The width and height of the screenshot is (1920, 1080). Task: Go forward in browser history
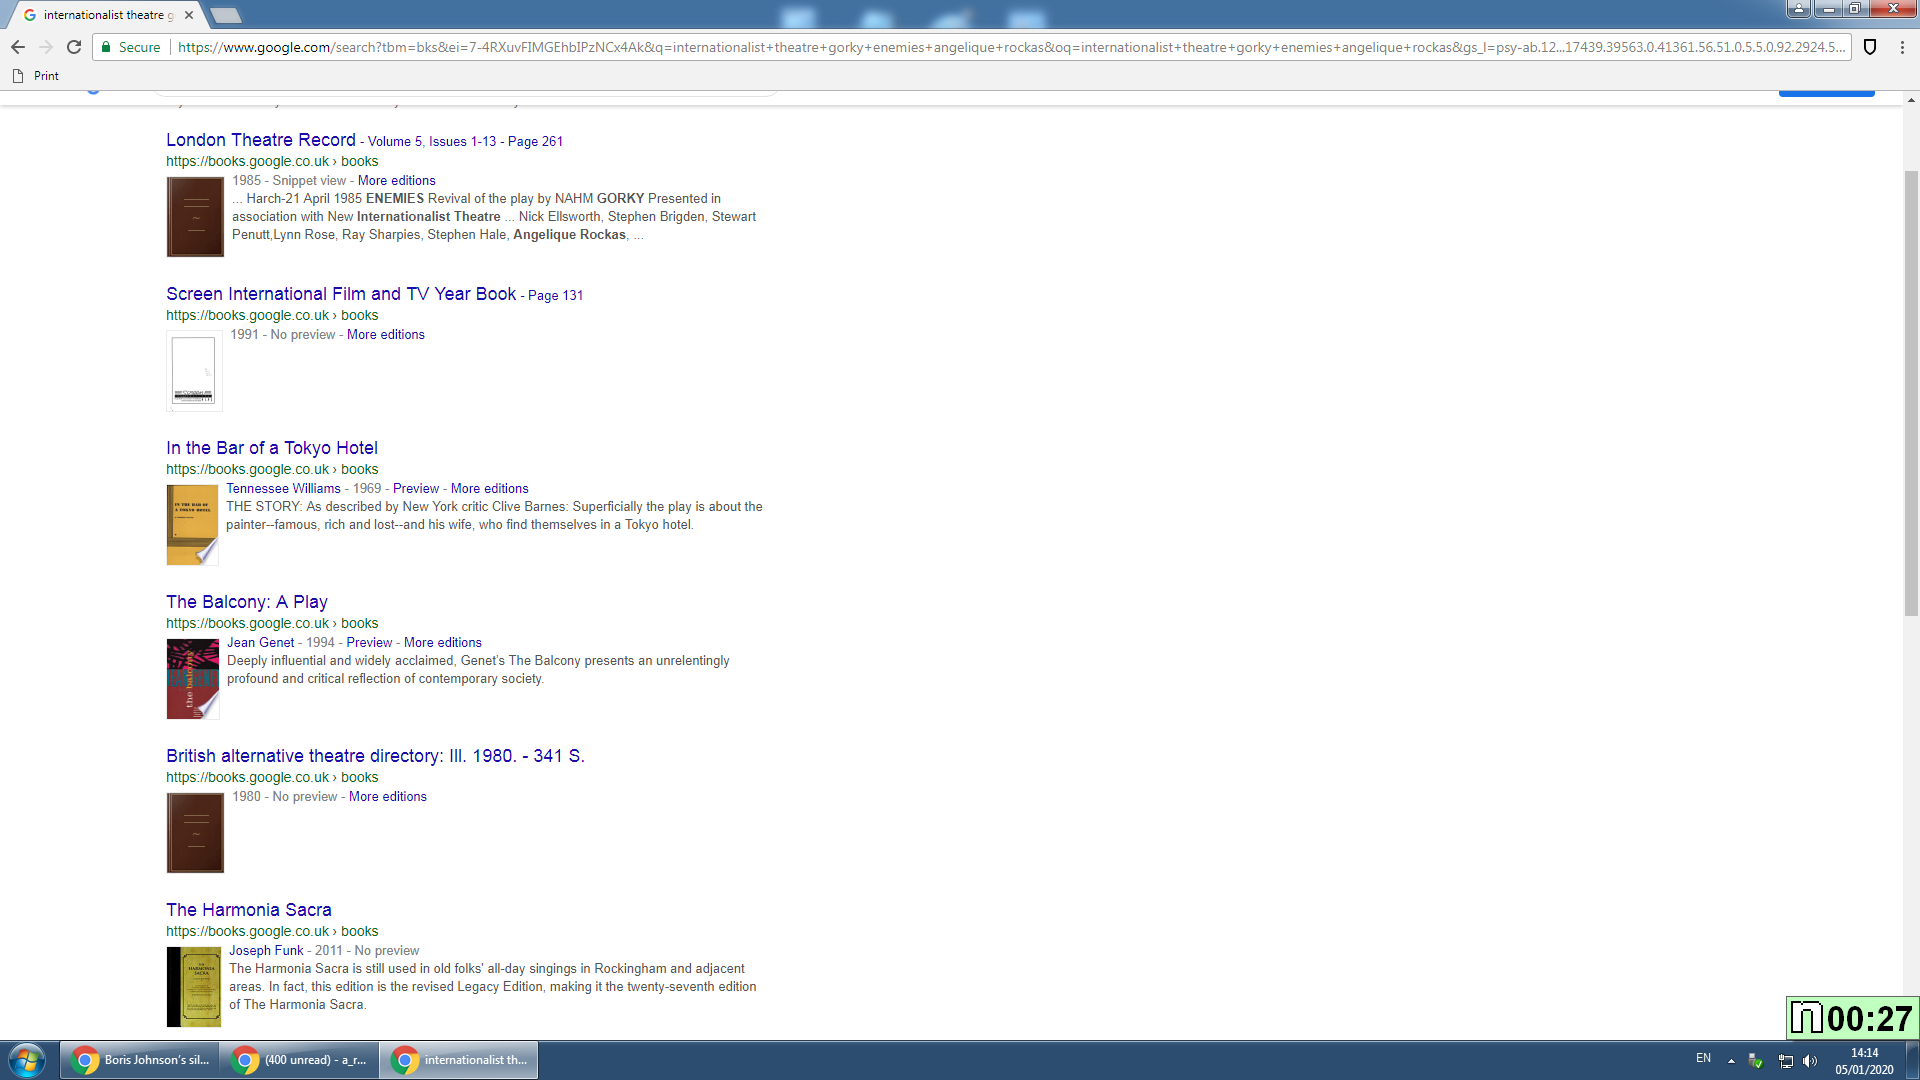pyautogui.click(x=46, y=47)
